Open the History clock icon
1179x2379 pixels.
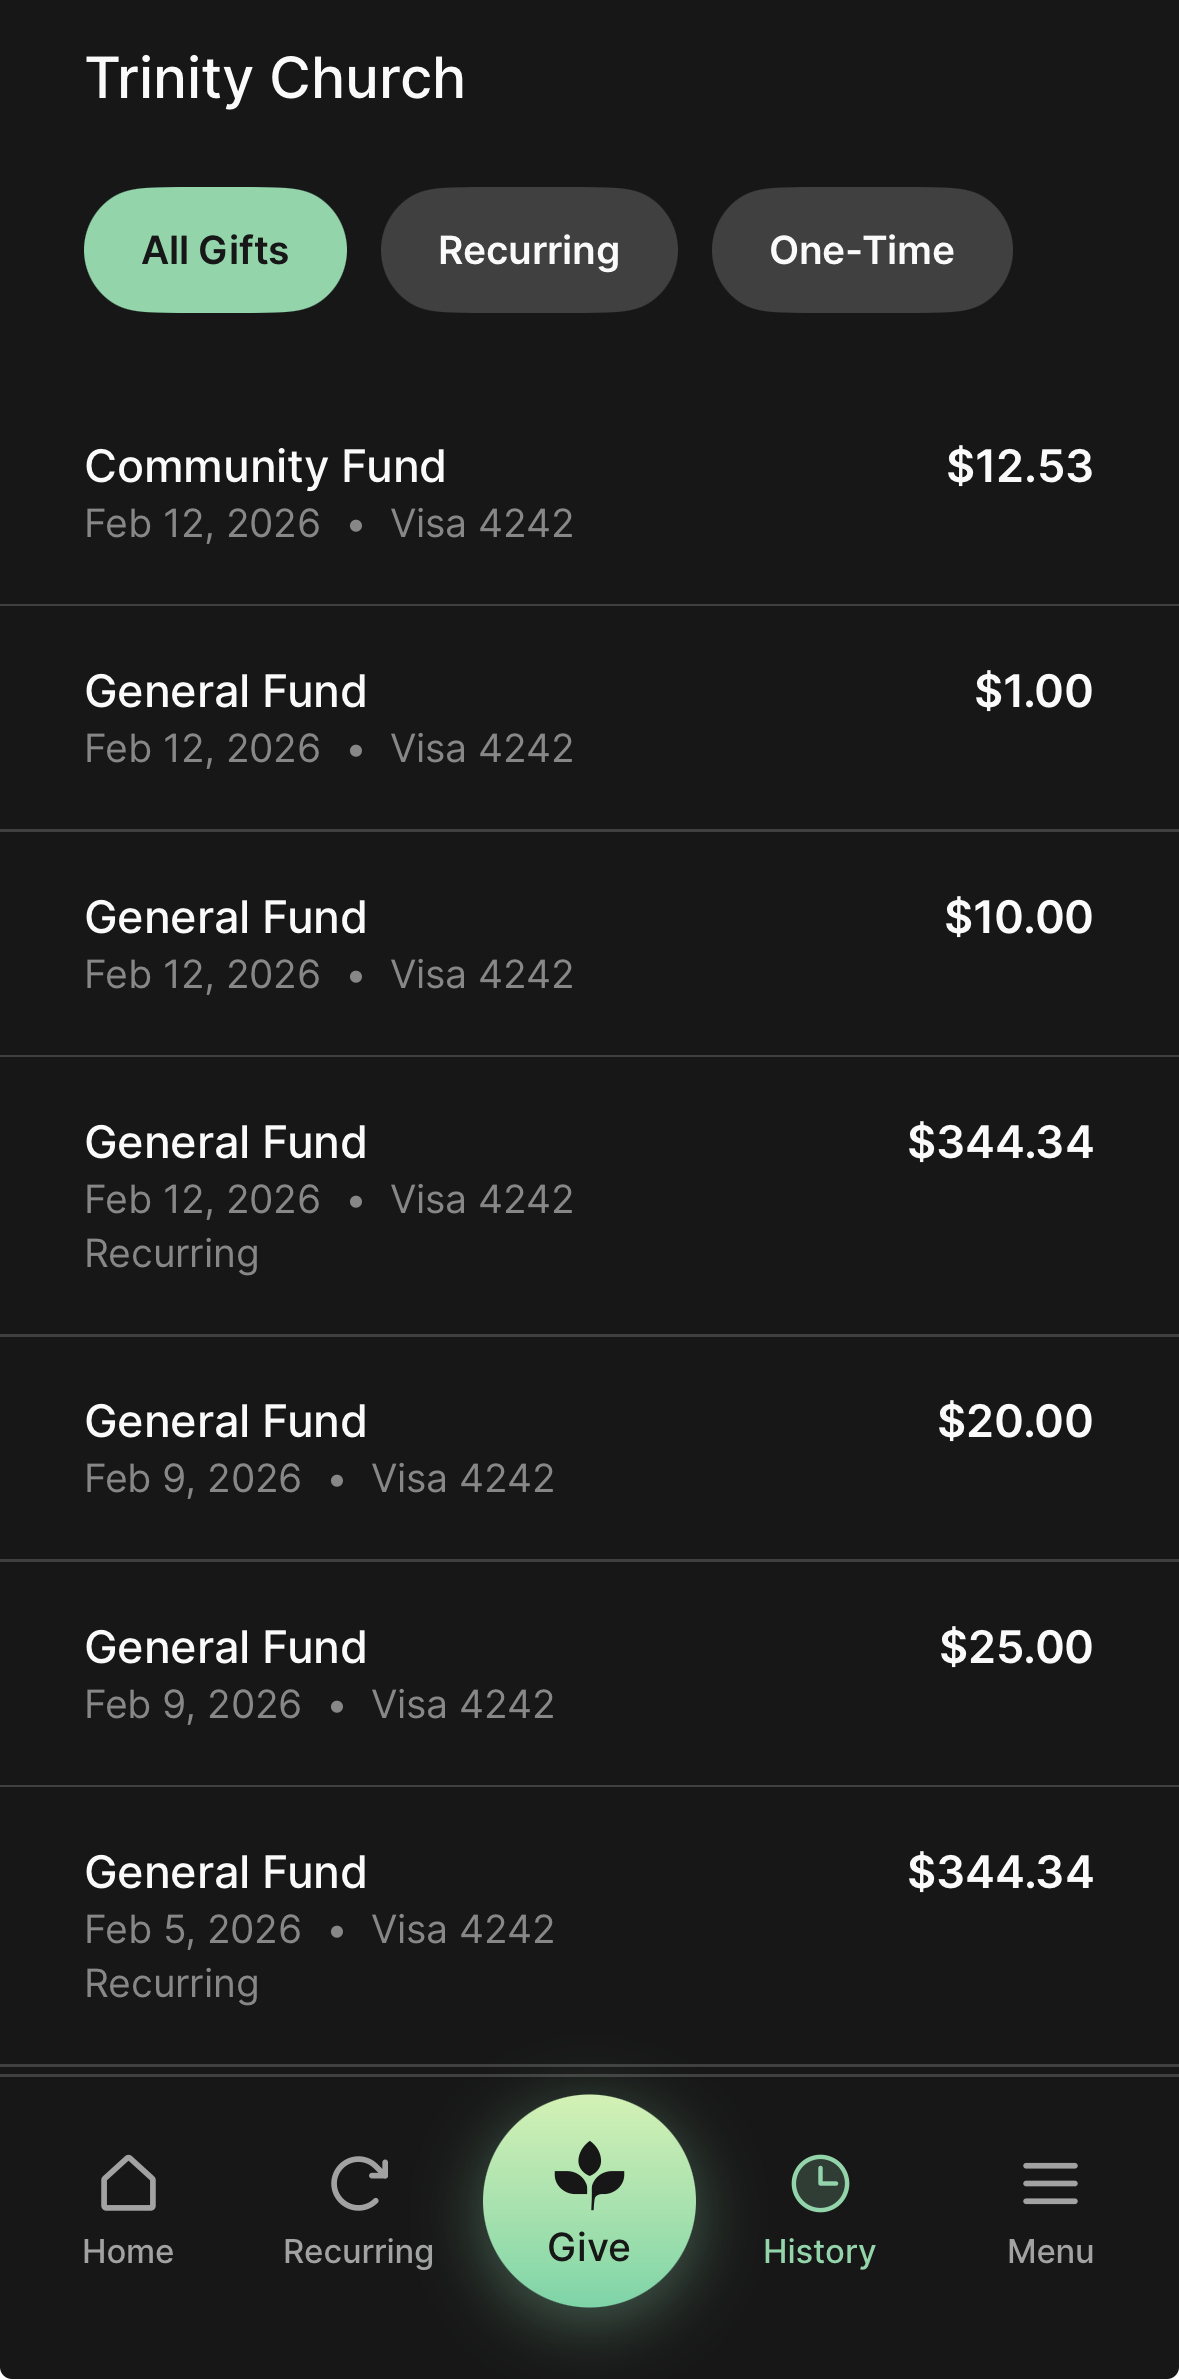[820, 2182]
